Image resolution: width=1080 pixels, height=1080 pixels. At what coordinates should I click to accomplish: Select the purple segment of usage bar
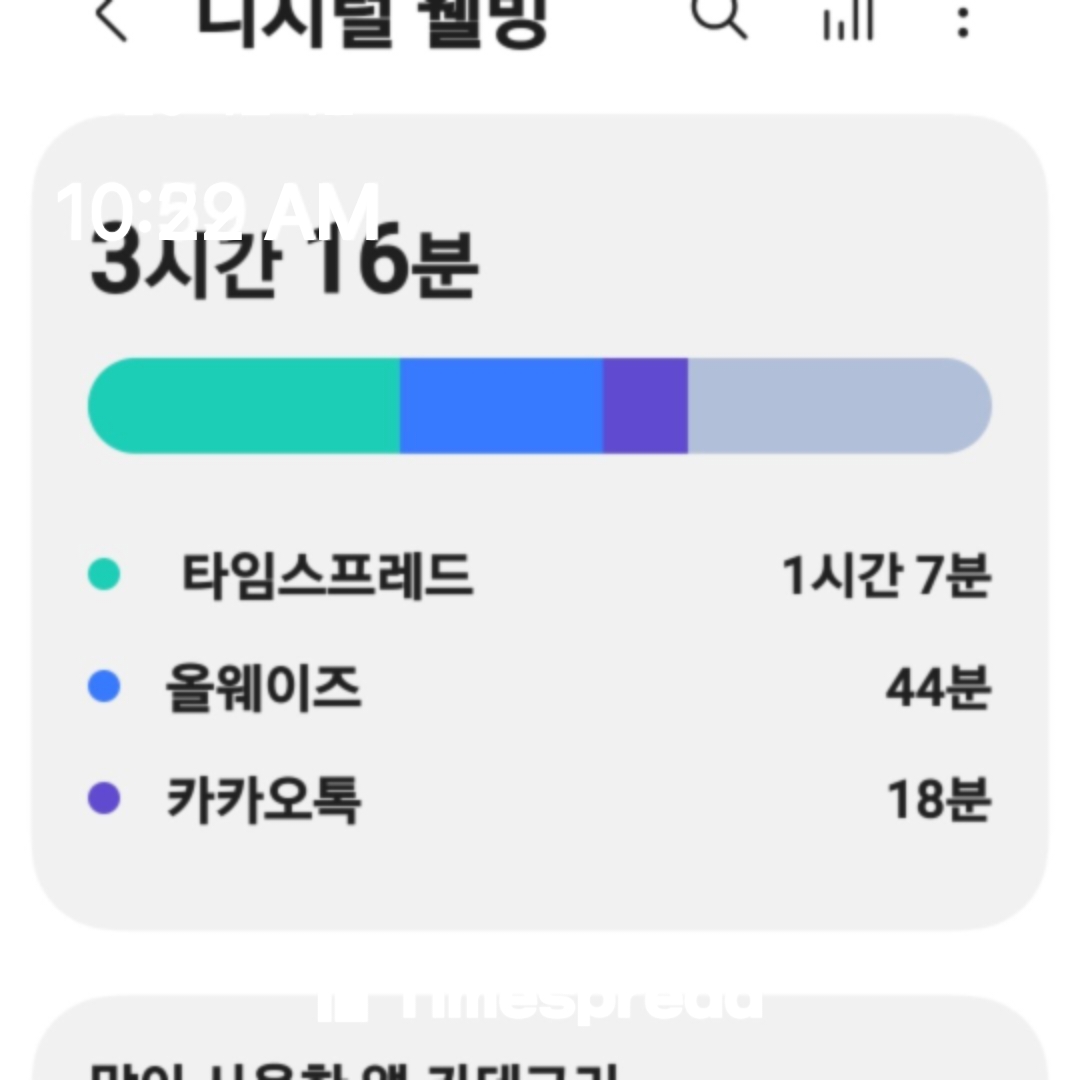click(x=645, y=406)
